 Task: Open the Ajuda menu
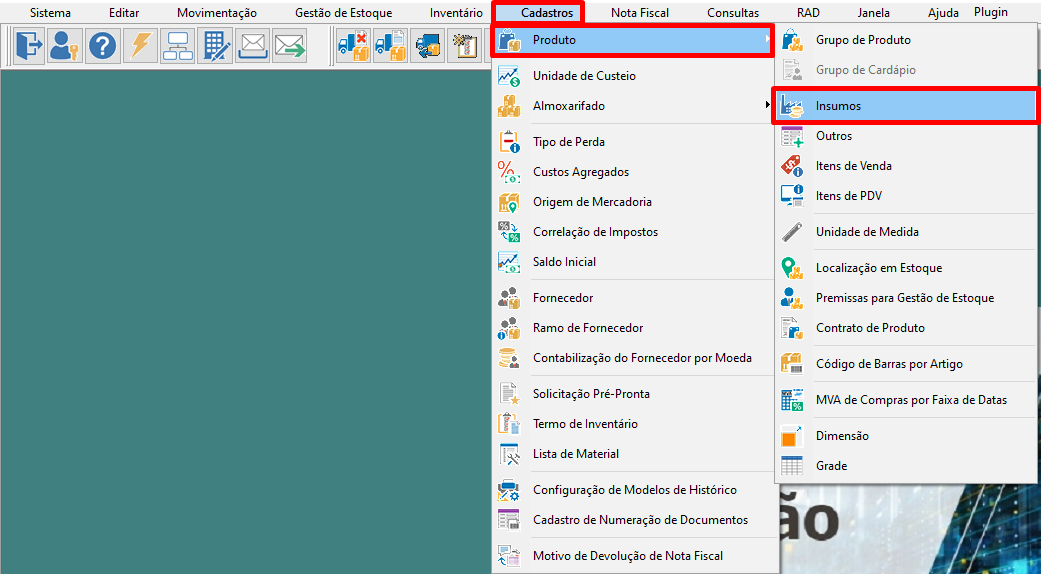click(944, 13)
